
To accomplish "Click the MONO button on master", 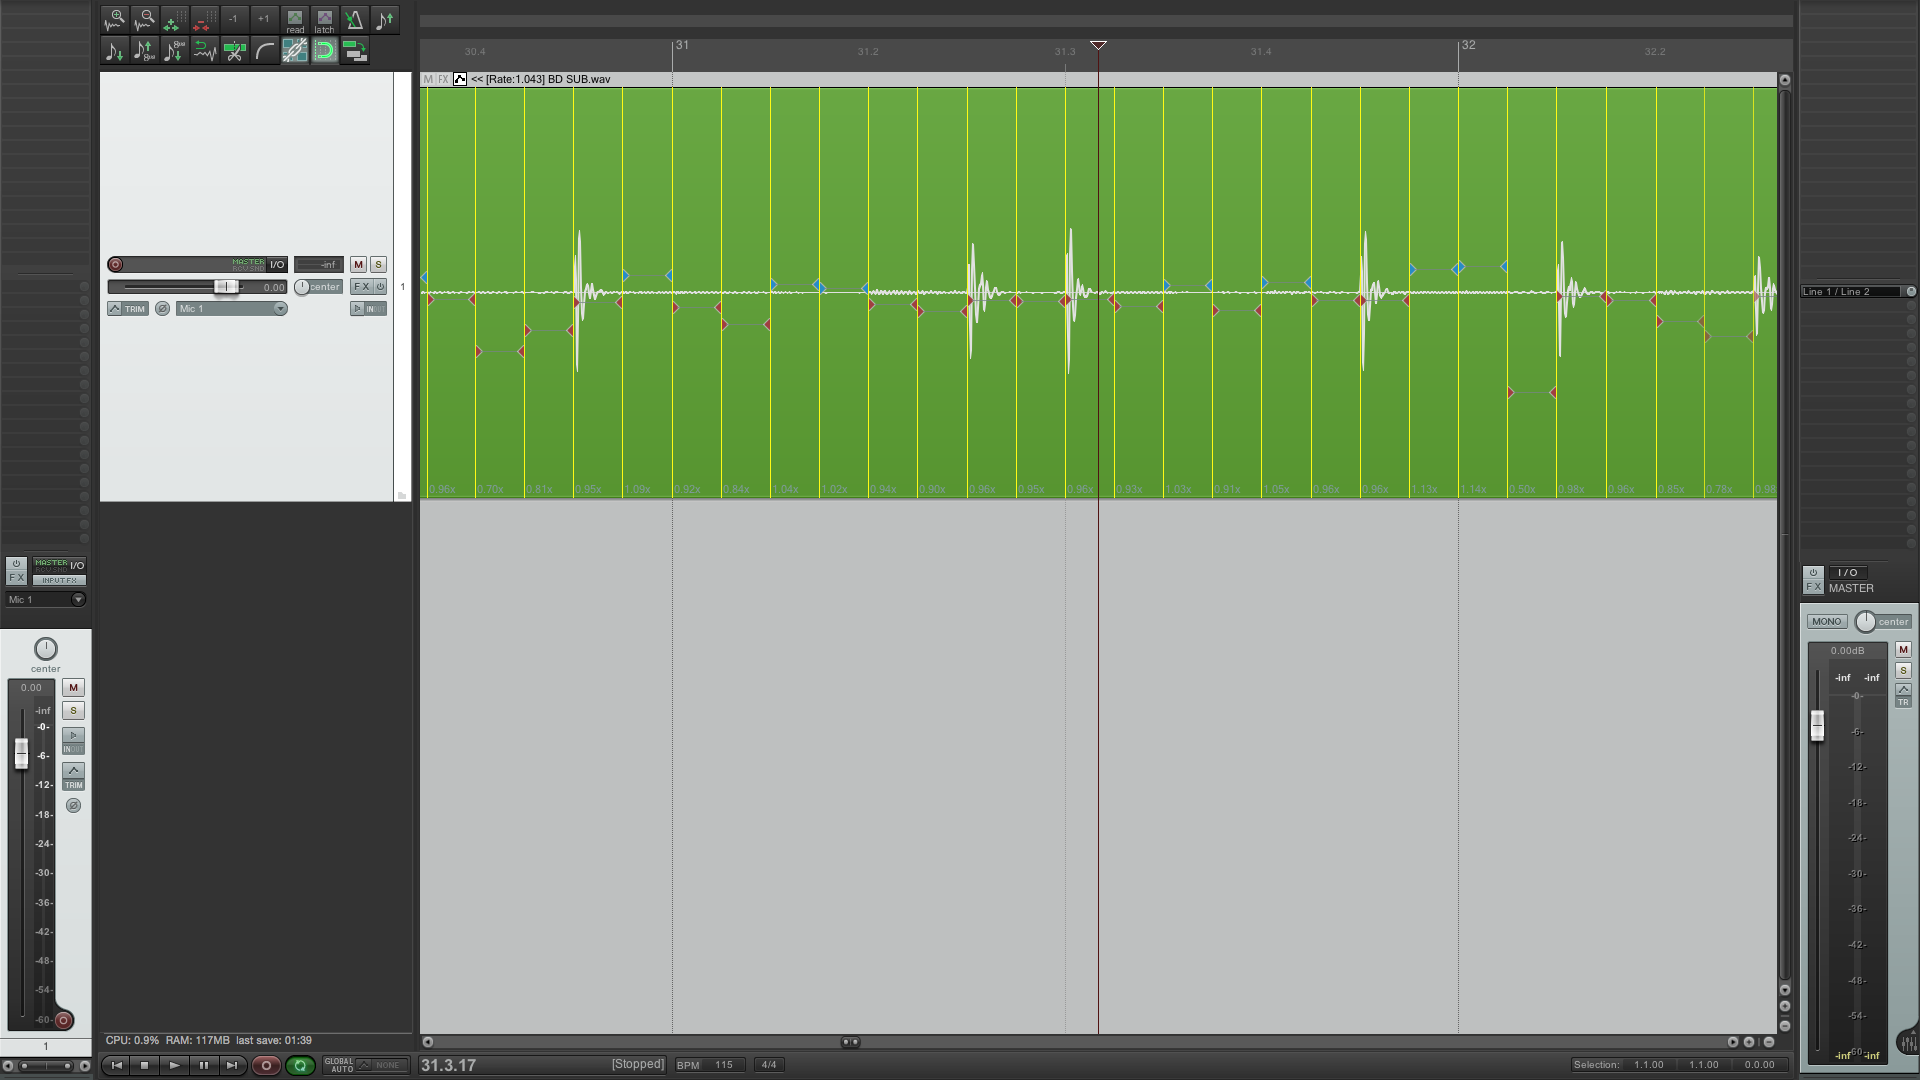I will [1826, 621].
